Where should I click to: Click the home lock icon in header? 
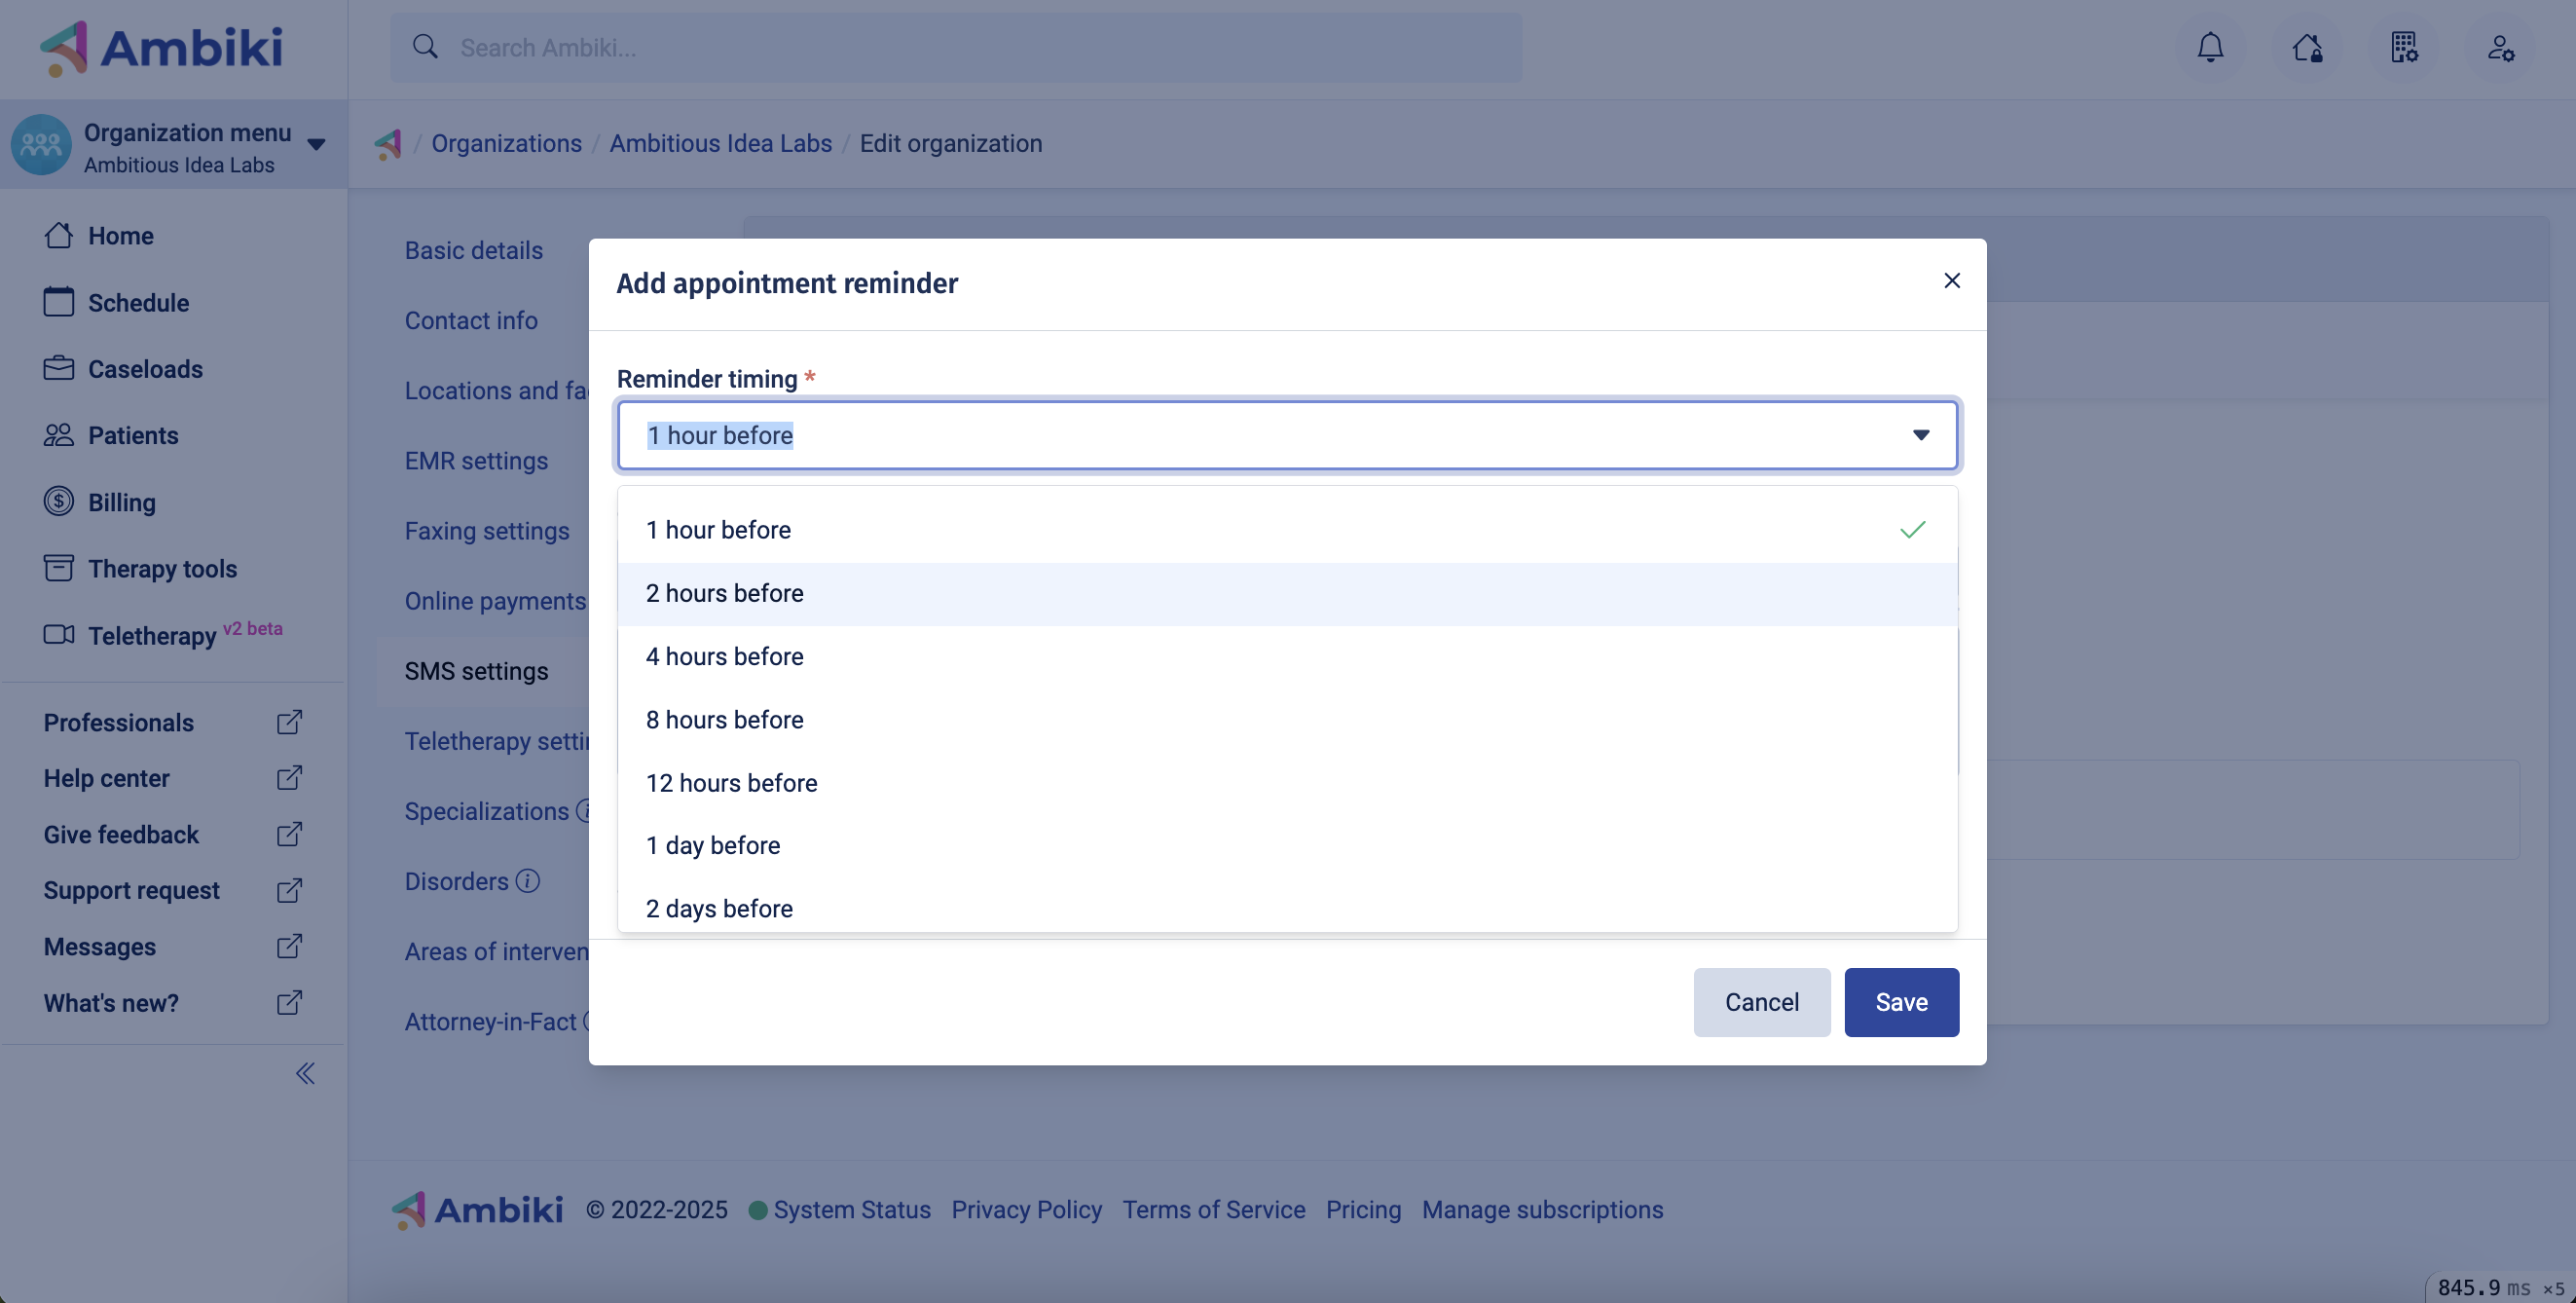[2307, 47]
